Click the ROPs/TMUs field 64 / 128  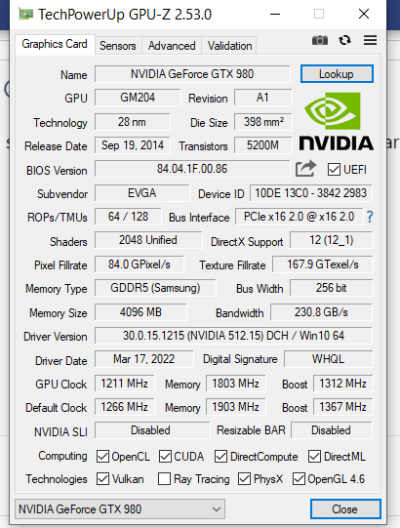coord(128,217)
